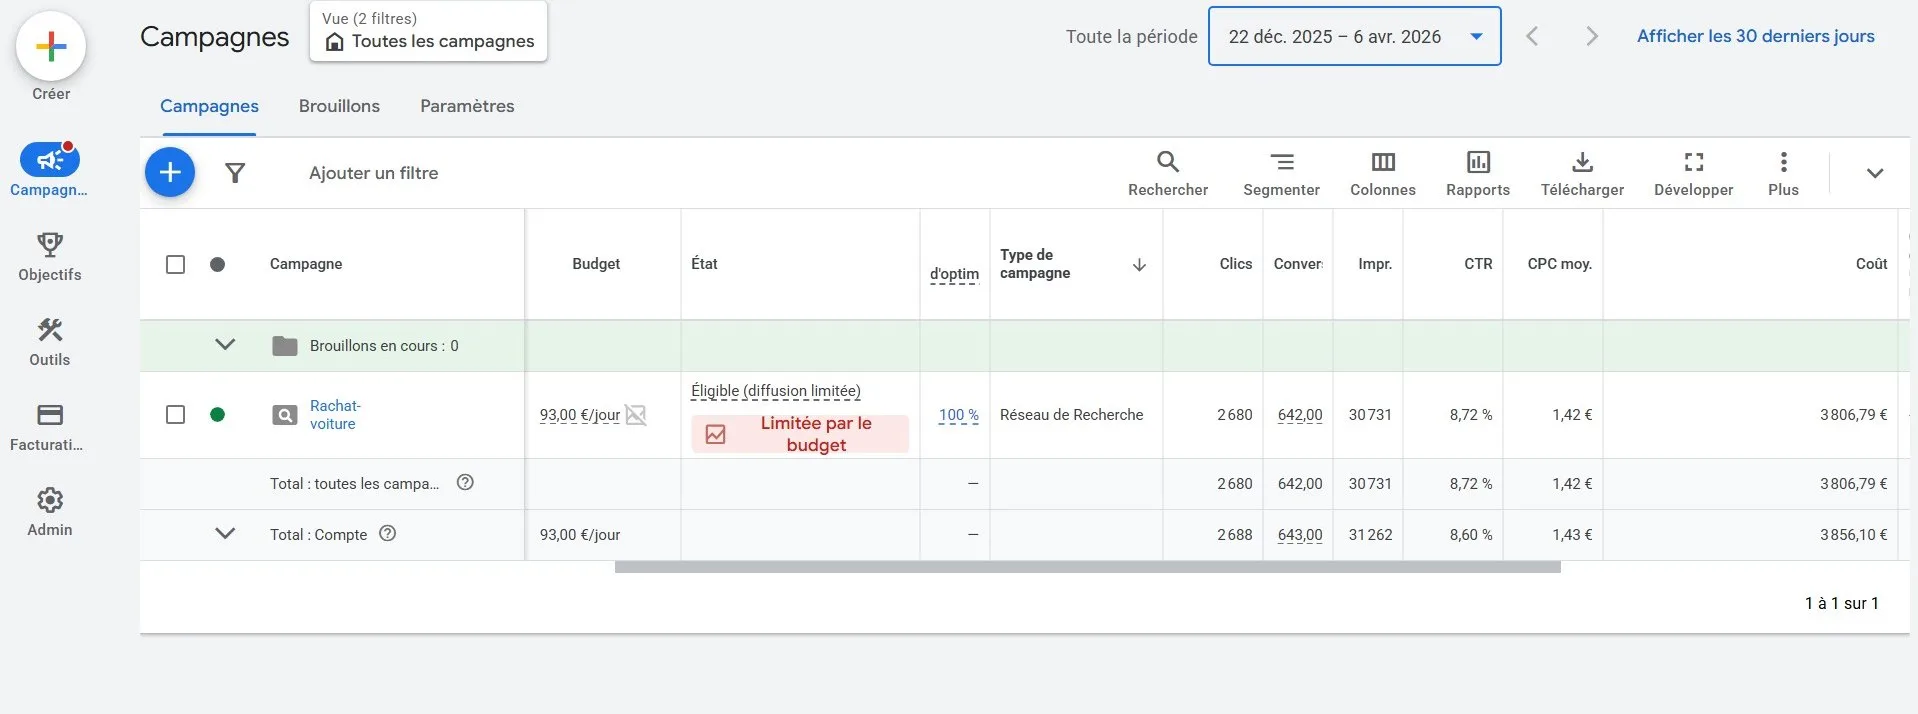
Task: Open the Admin gear section
Action: tap(49, 512)
